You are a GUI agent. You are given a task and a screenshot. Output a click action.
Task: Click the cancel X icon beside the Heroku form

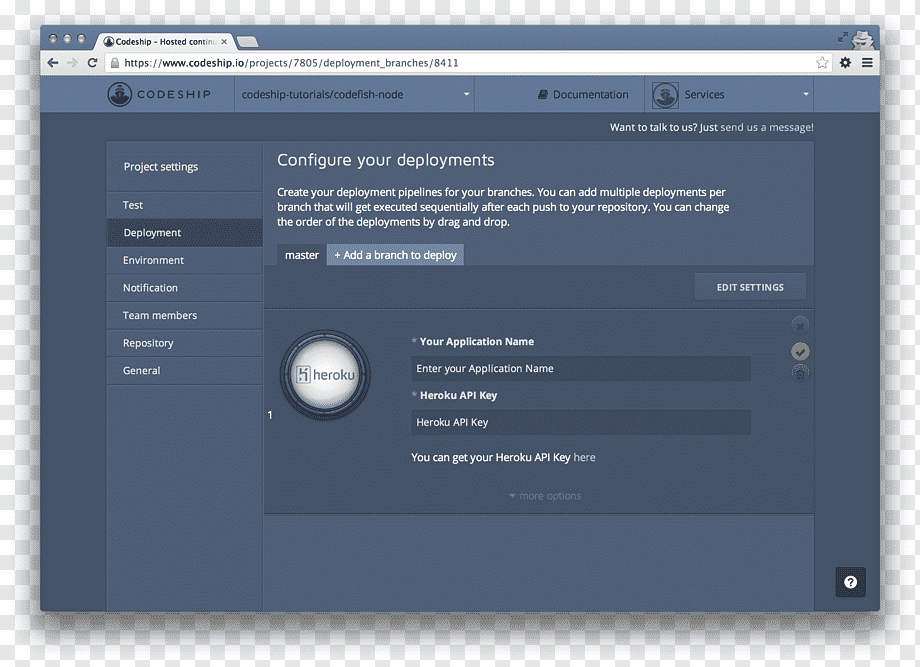click(x=800, y=325)
